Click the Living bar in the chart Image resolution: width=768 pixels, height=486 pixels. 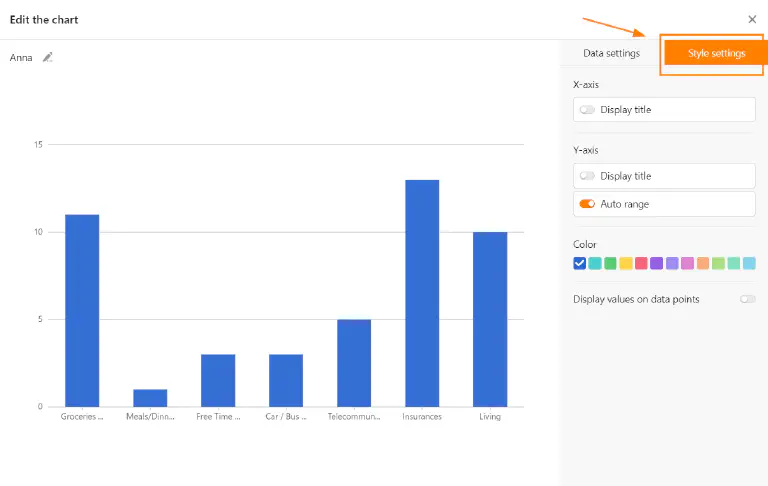490,319
